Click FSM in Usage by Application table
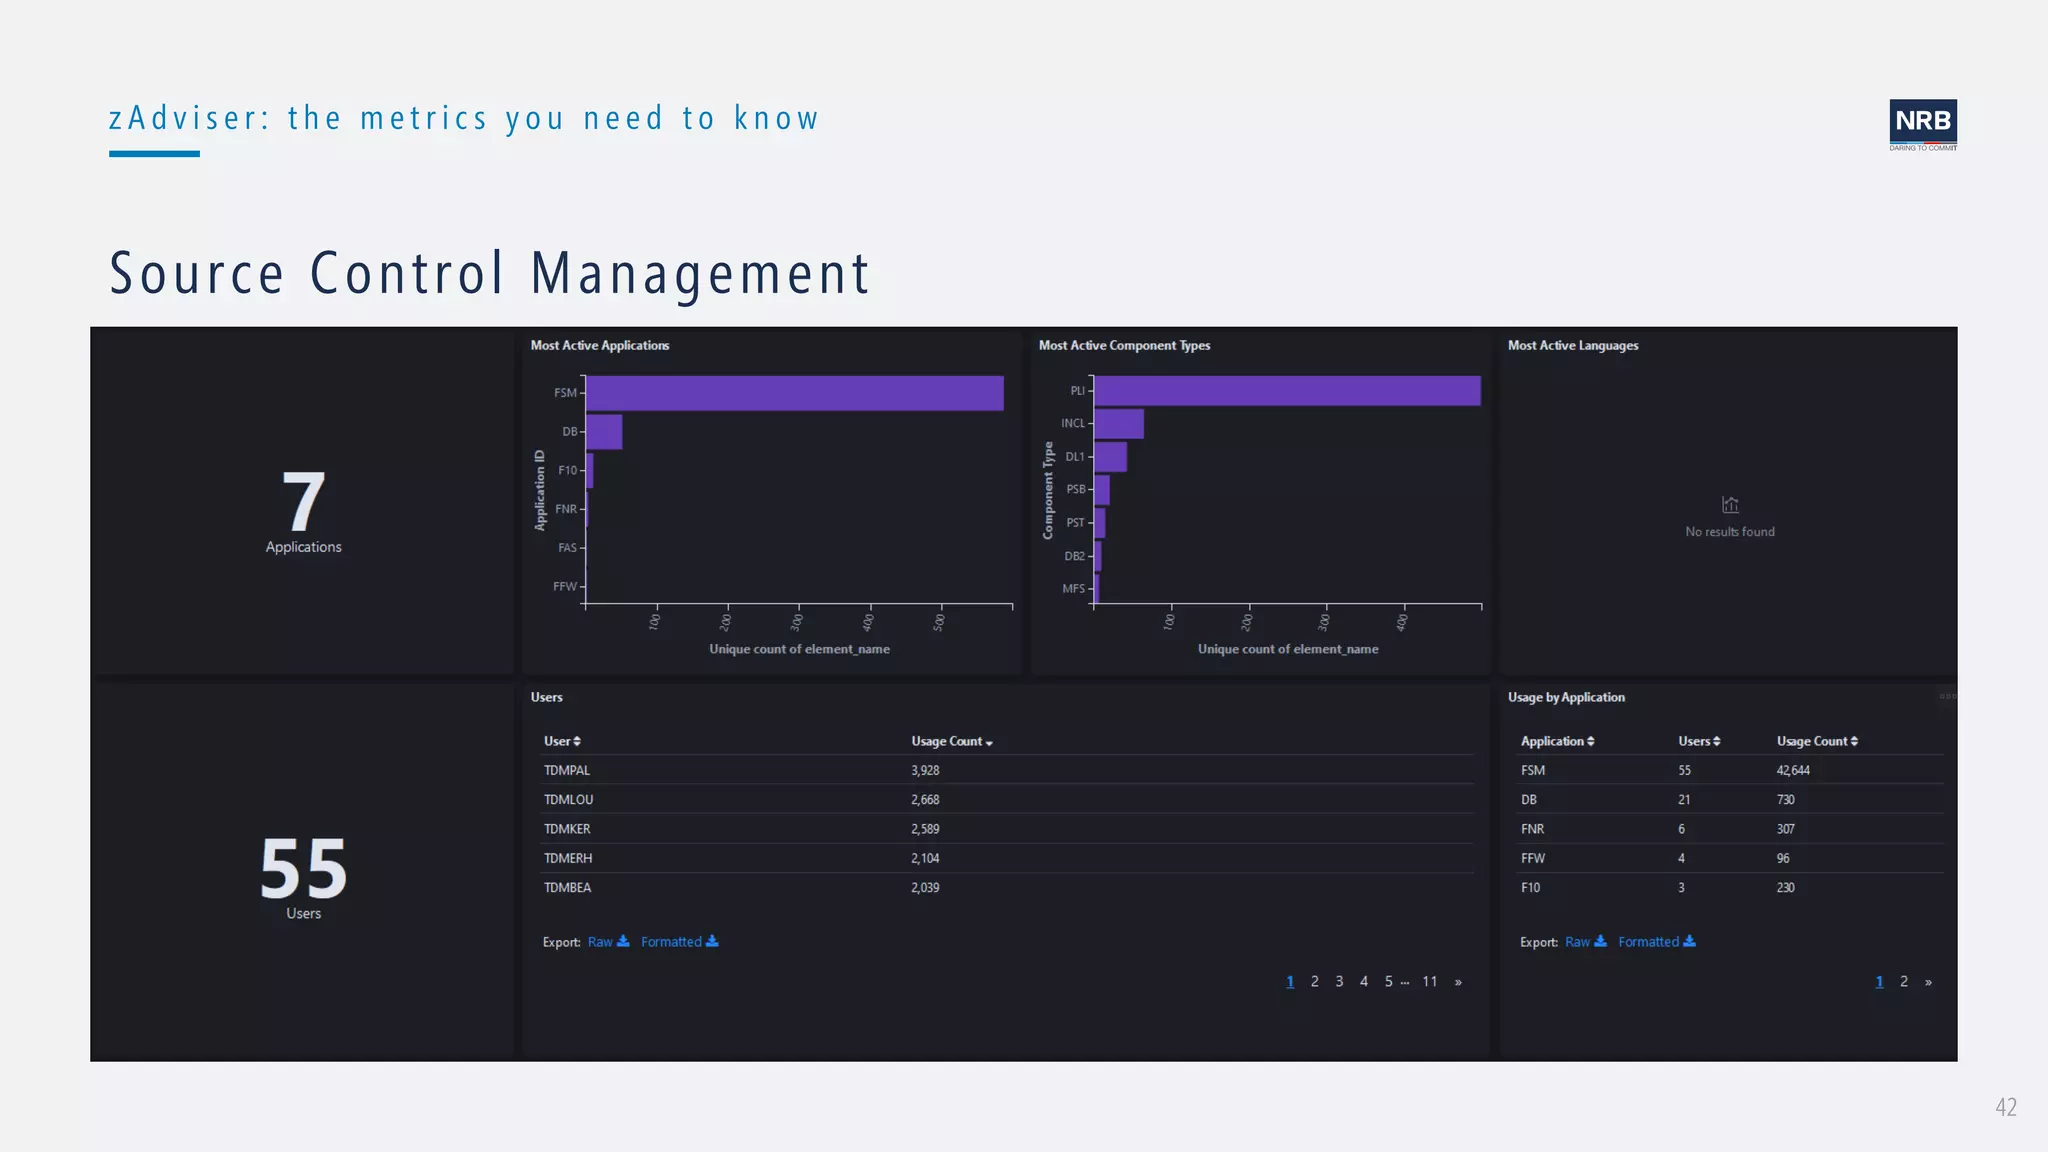2048x1152 pixels. [x=1532, y=770]
